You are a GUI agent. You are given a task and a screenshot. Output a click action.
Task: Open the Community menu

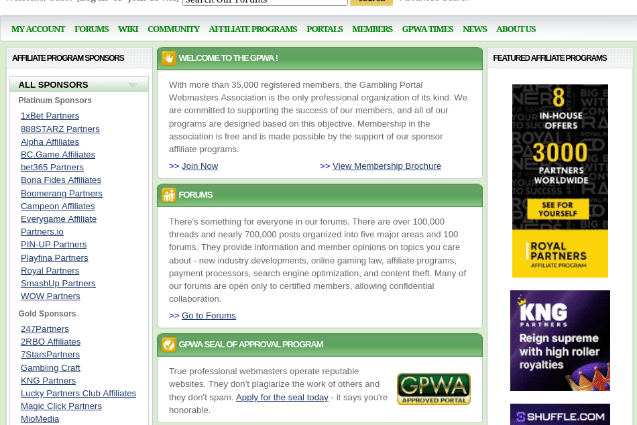point(173,29)
